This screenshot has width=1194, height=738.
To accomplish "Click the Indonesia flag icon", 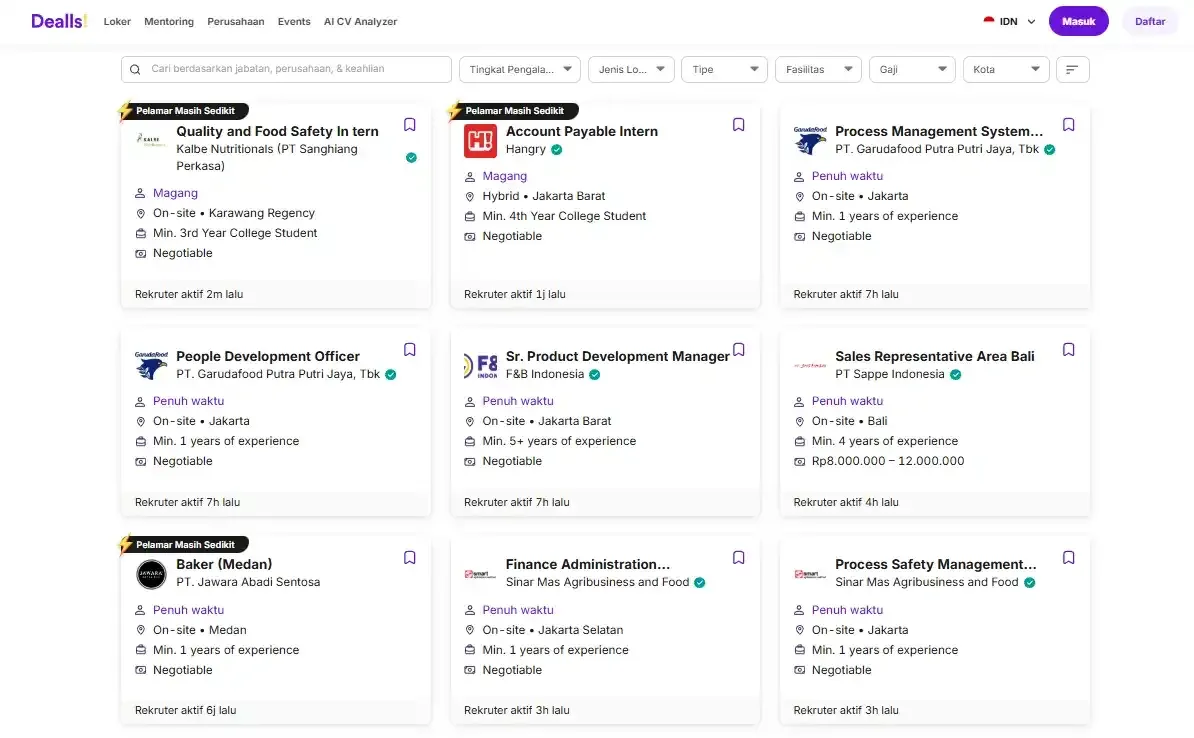I will point(988,21).
